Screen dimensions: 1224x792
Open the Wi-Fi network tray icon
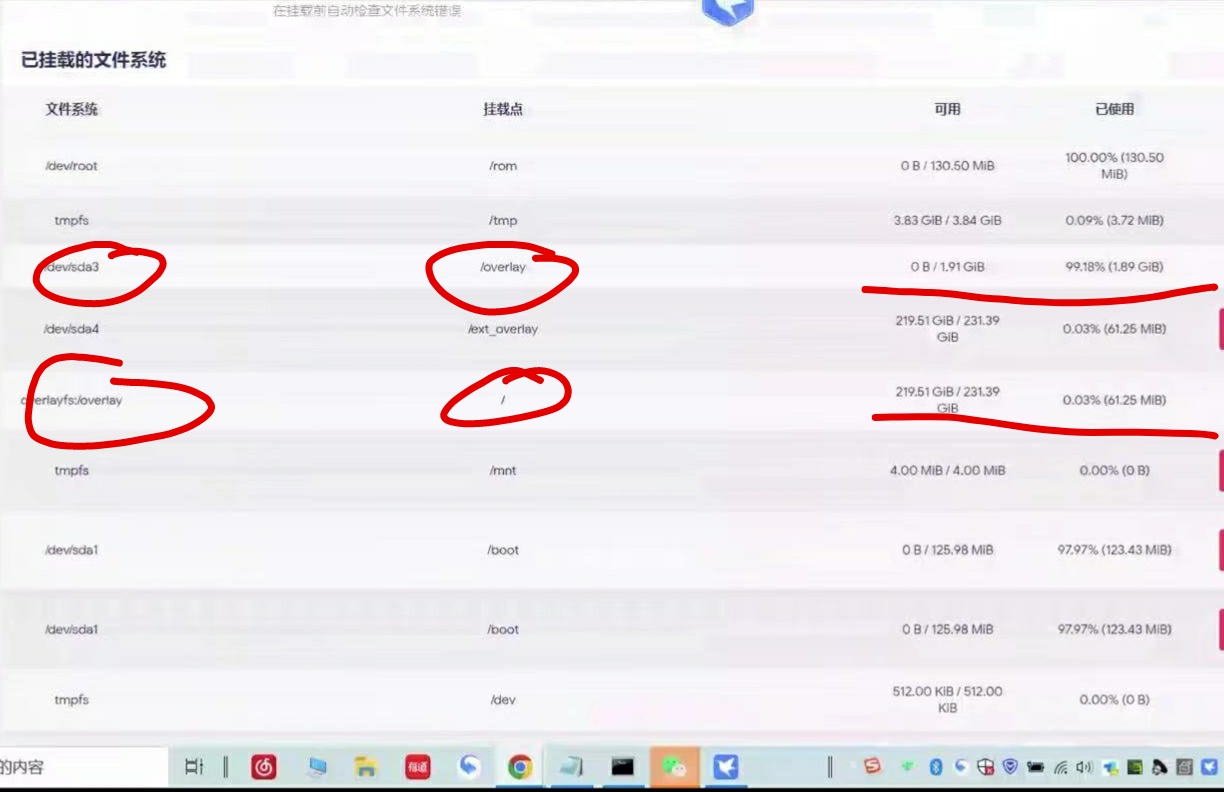click(1060, 767)
